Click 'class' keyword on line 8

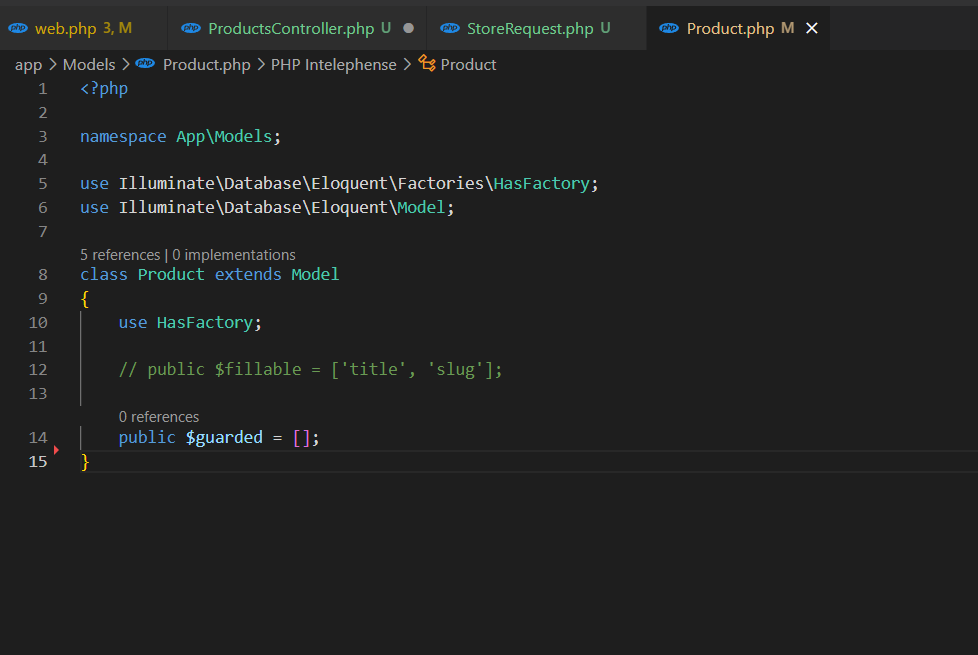104,274
